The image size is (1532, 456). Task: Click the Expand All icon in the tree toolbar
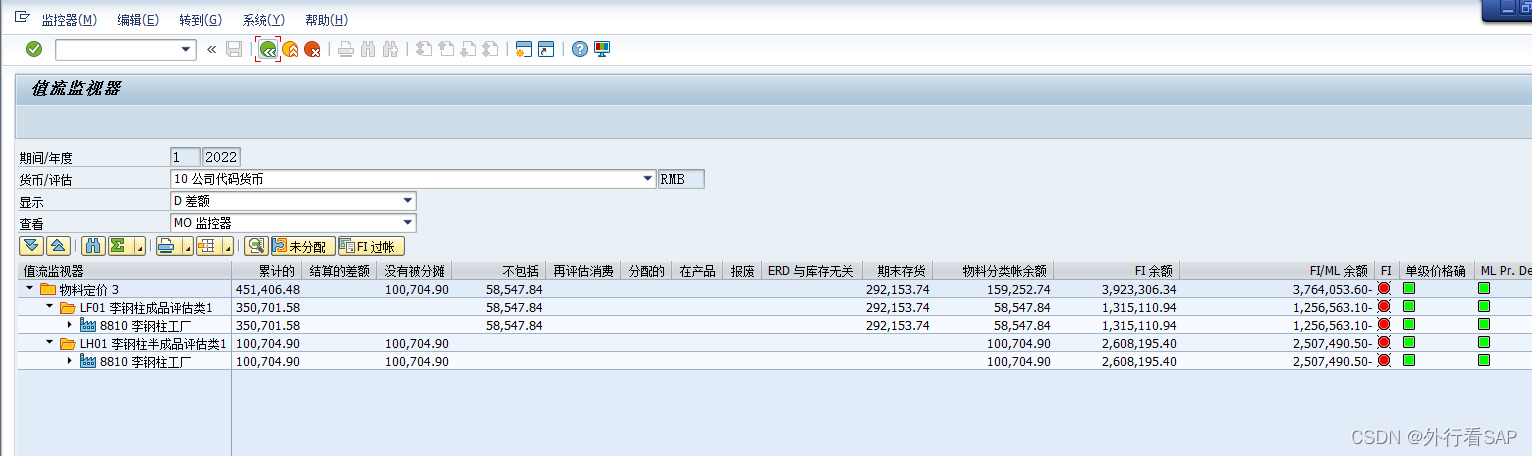31,246
